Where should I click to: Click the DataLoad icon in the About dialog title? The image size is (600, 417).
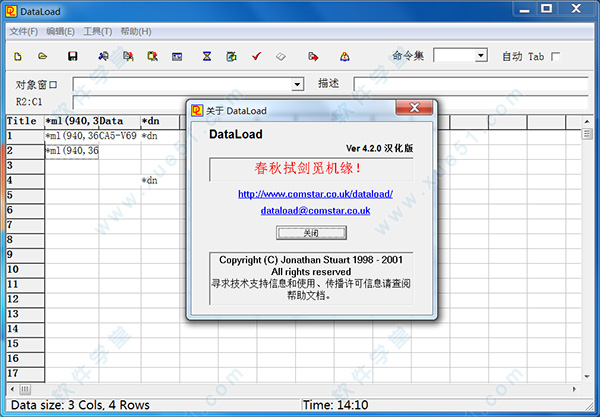197,110
